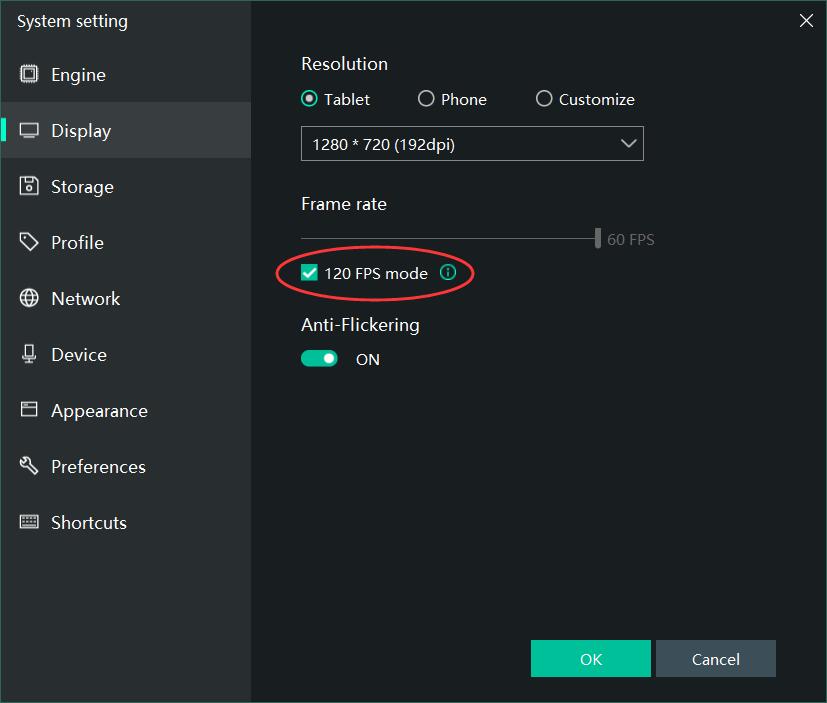Select the Phone resolution option

[426, 99]
